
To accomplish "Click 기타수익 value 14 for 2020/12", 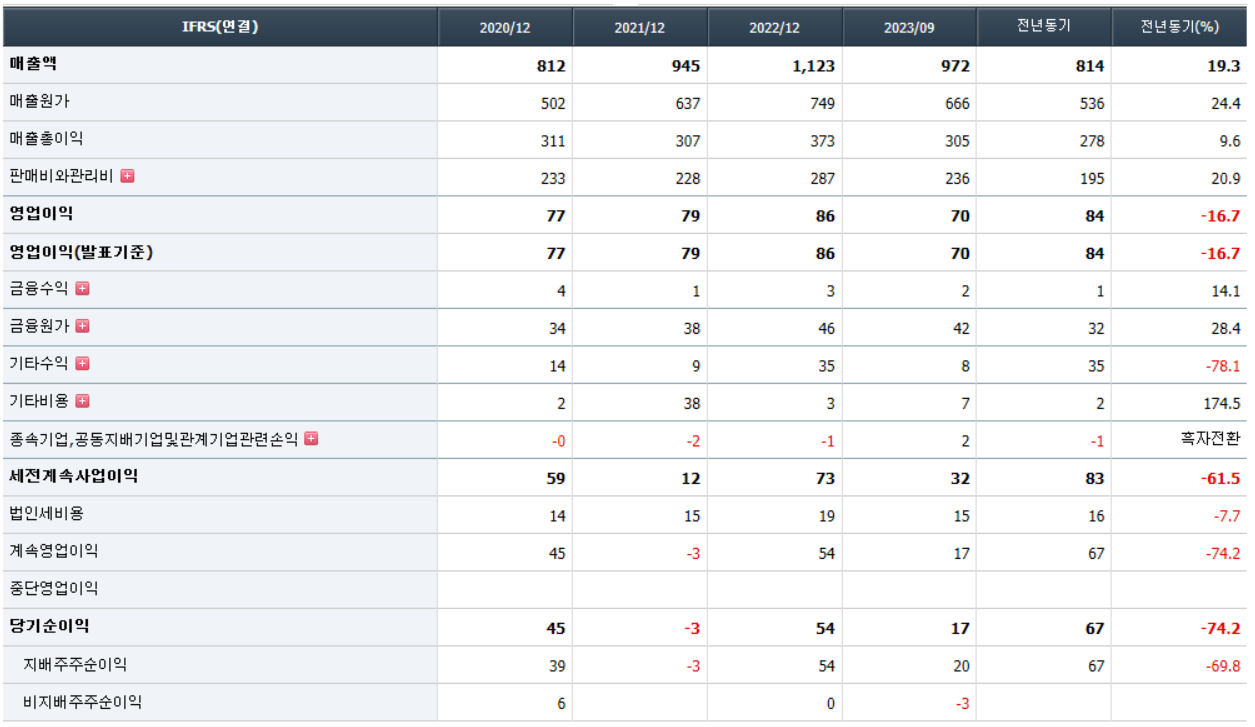I will [x=557, y=366].
